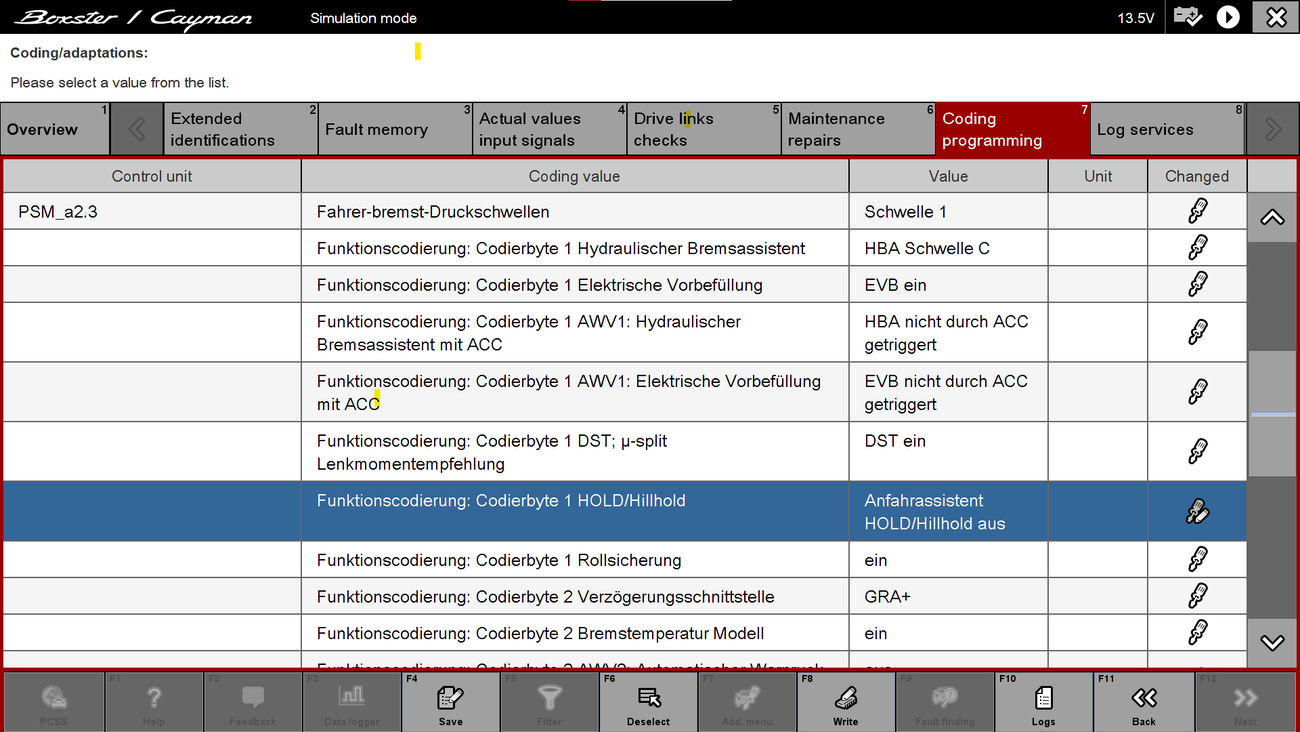1300x732 pixels.
Task: Click the 'DST ein' value cell
Action: click(x=947, y=451)
